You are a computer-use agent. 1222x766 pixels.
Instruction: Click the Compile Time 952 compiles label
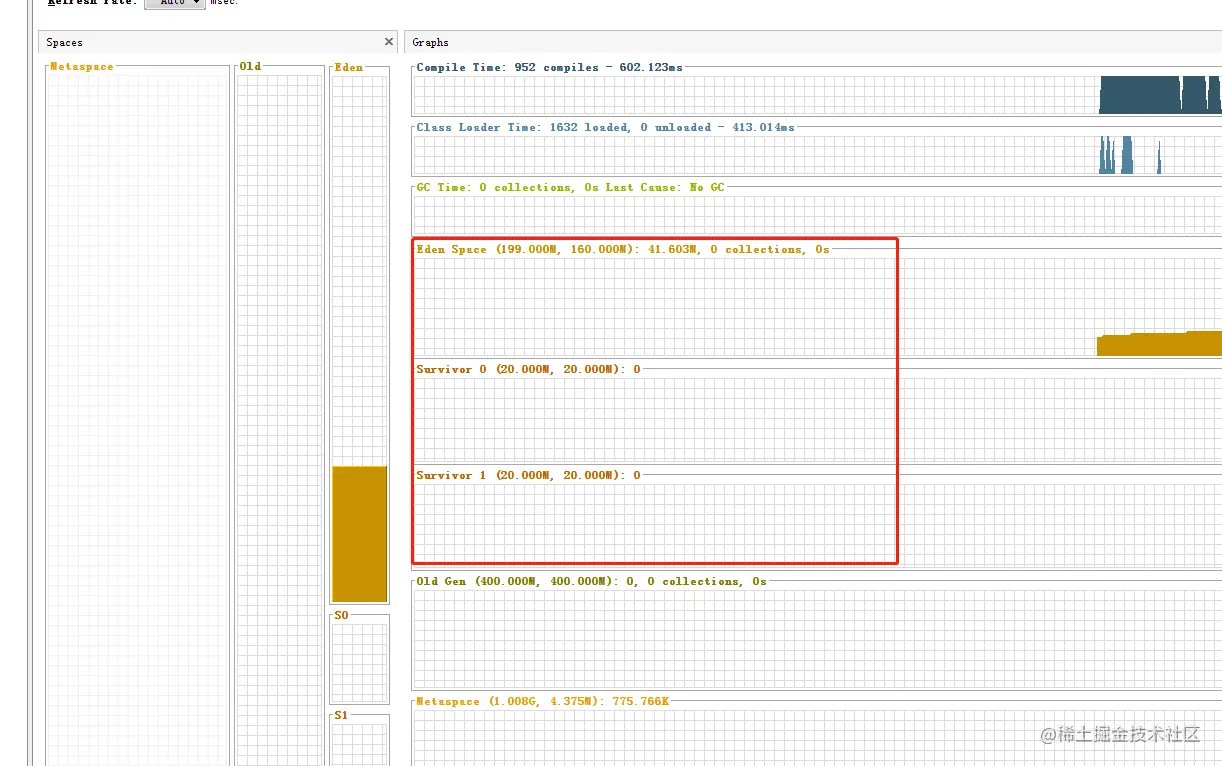550,67
